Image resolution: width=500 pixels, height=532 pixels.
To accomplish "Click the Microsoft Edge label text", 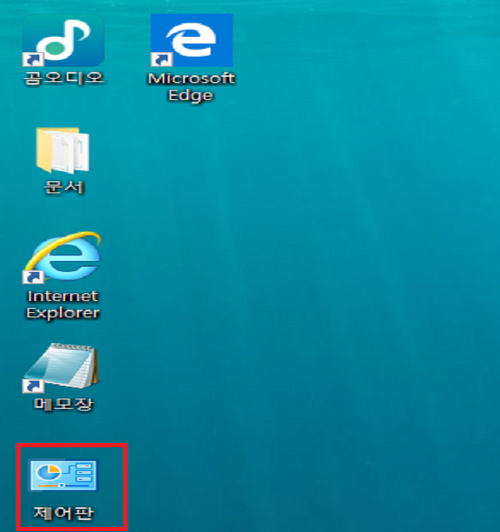I will point(191,87).
